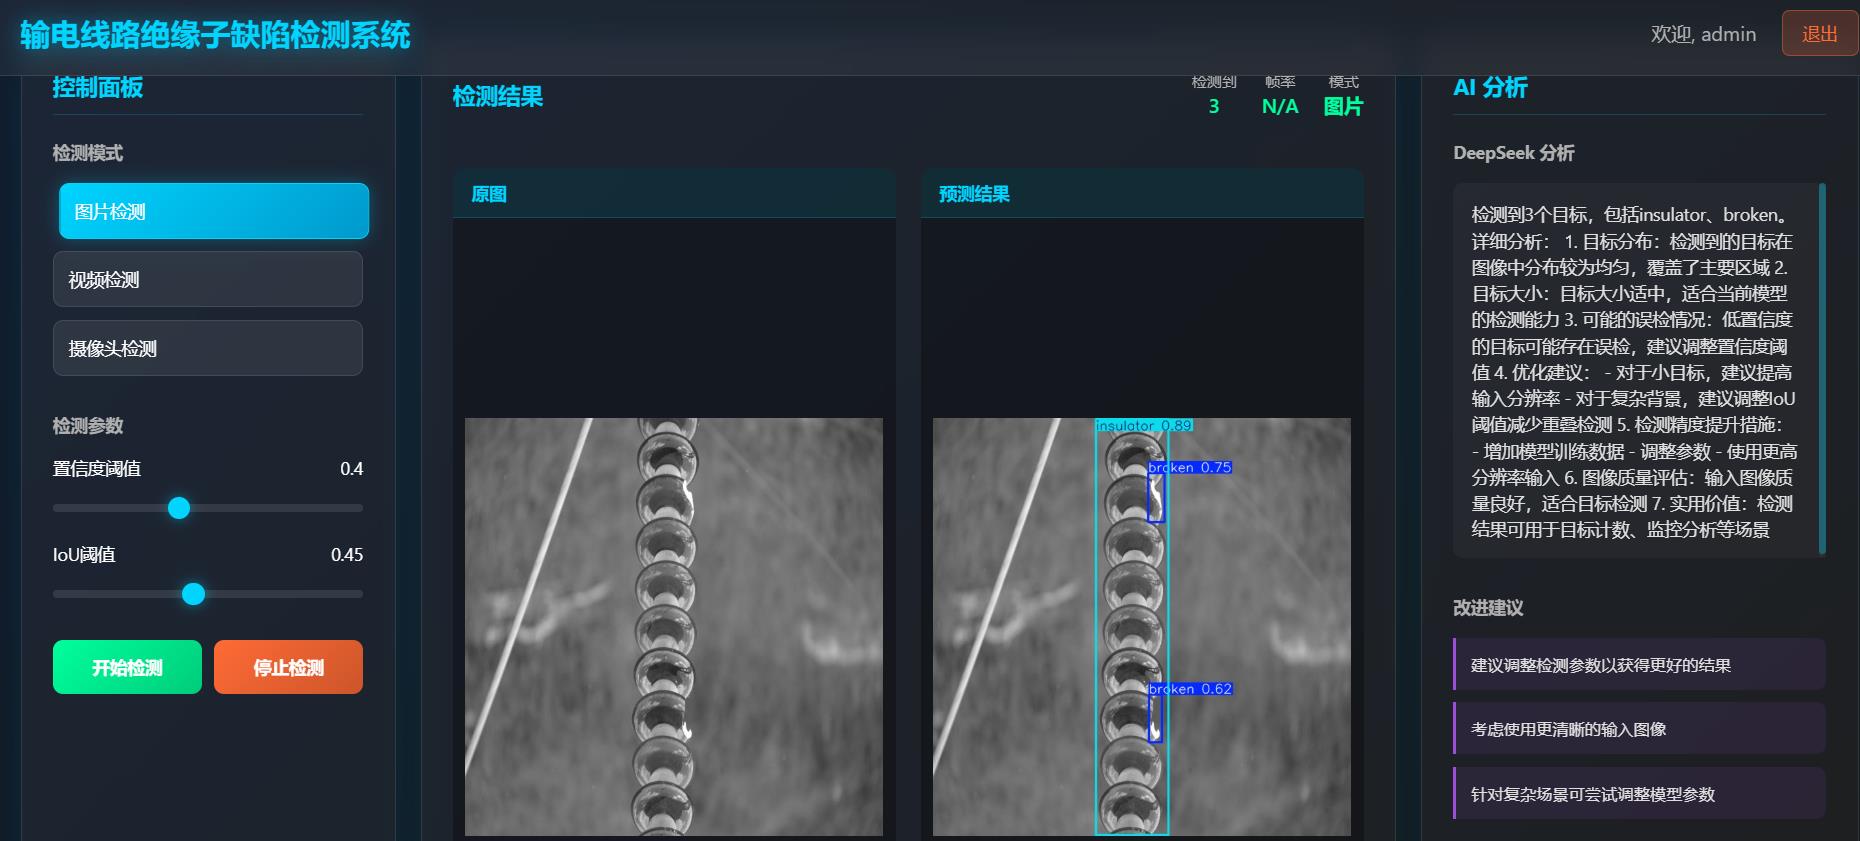Click suggestion 针对复杂场景可尝试调整模型参数
The image size is (1860, 841).
click(x=1639, y=794)
